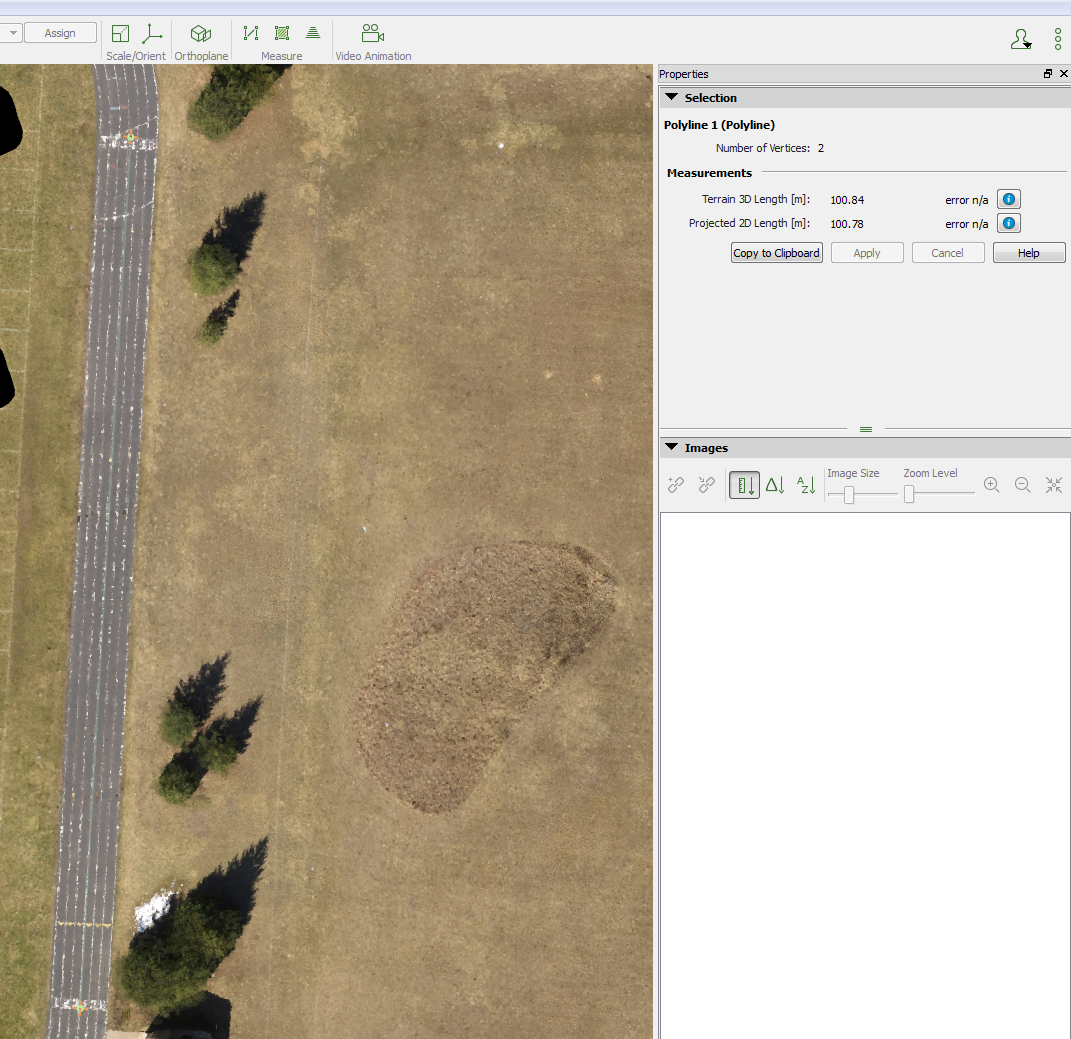
Task: Toggle alphabetical A-Z image sorting
Action: click(x=806, y=485)
